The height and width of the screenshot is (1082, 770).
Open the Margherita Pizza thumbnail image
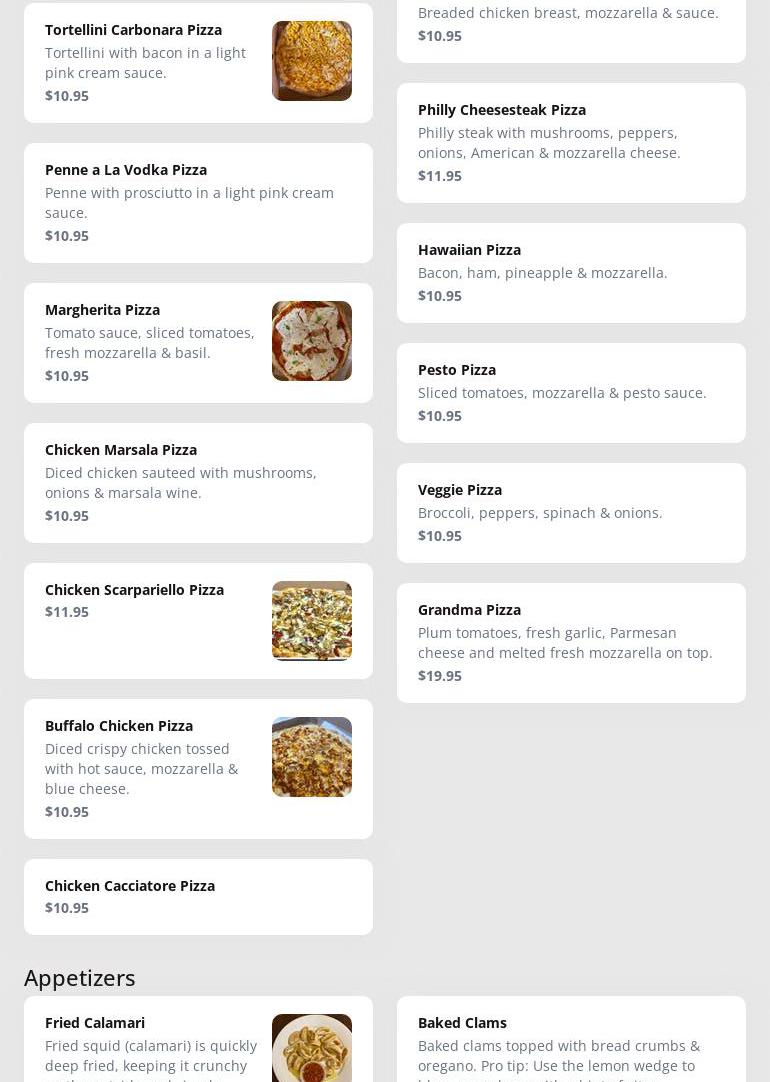[x=311, y=341]
